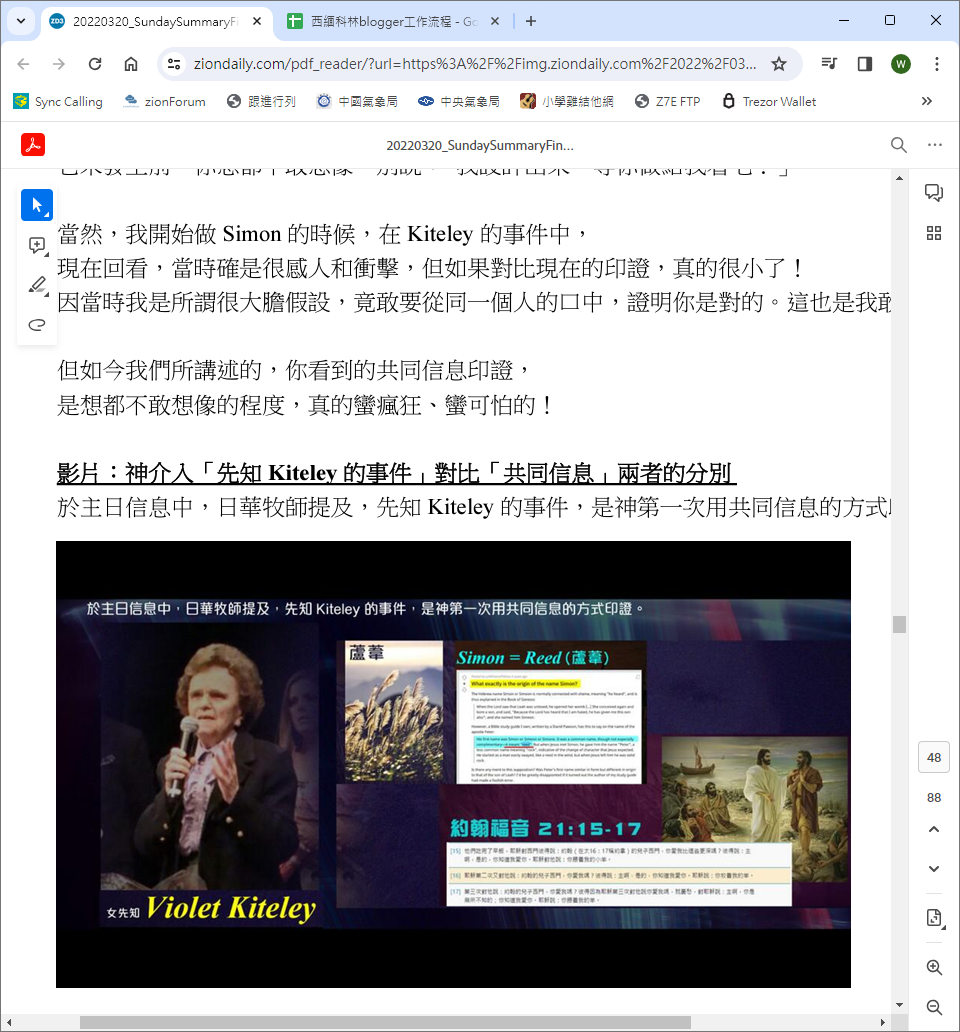
Task: Click the total page count 88
Action: [x=934, y=798]
